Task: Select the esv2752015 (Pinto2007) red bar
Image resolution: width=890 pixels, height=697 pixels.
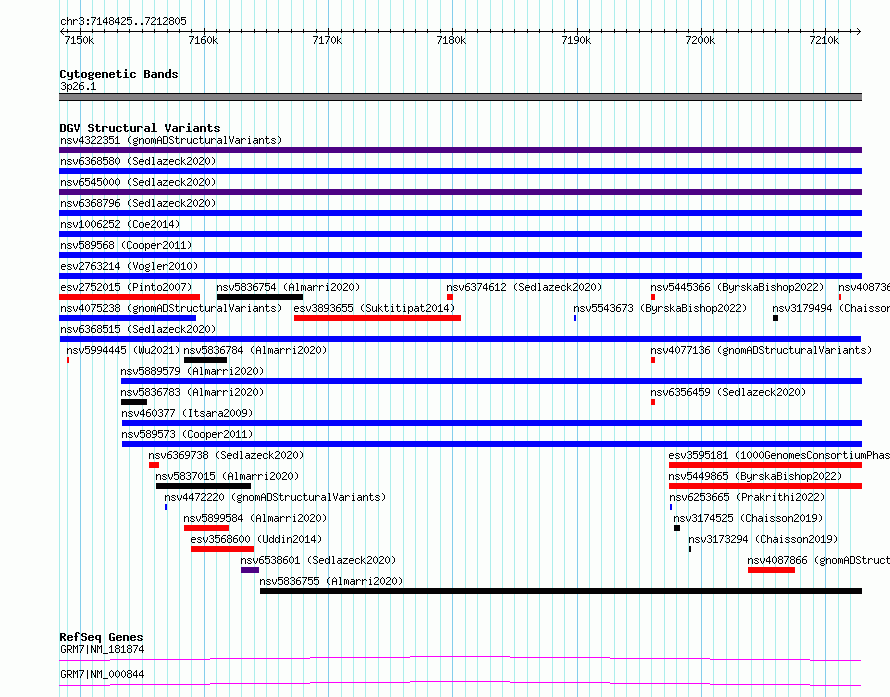Action: click(129, 297)
